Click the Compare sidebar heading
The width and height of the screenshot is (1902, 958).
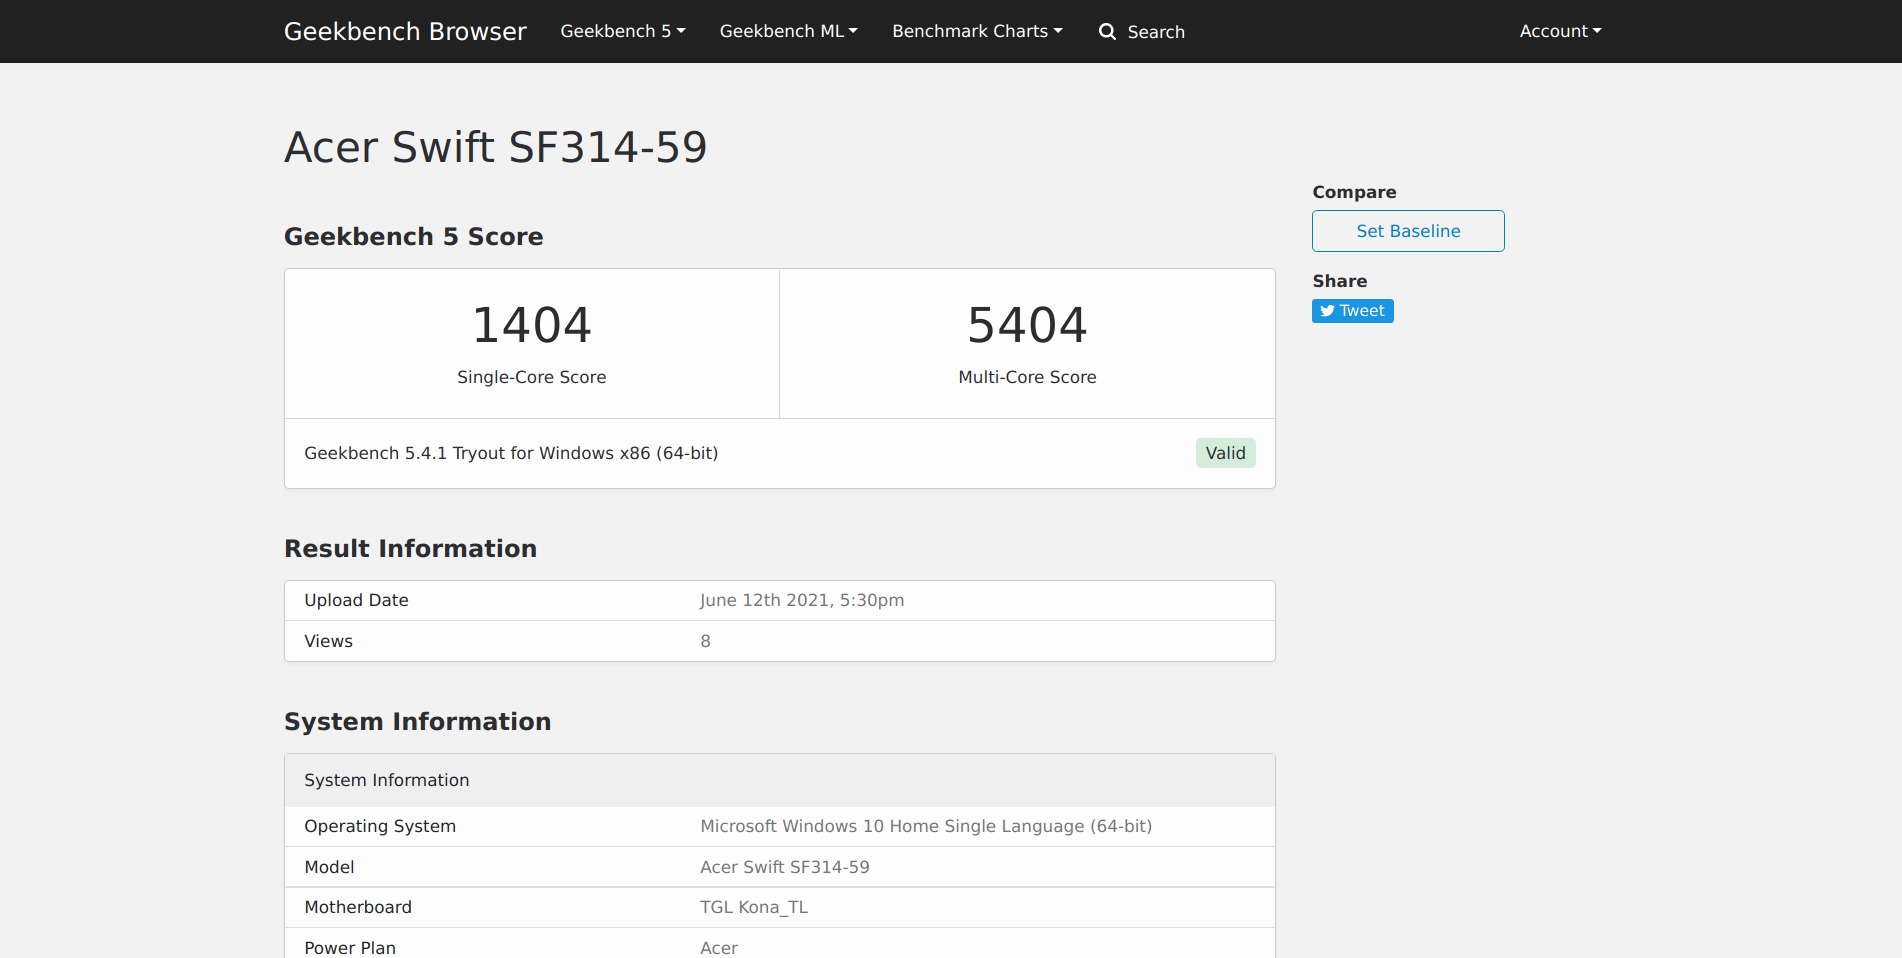coord(1354,192)
